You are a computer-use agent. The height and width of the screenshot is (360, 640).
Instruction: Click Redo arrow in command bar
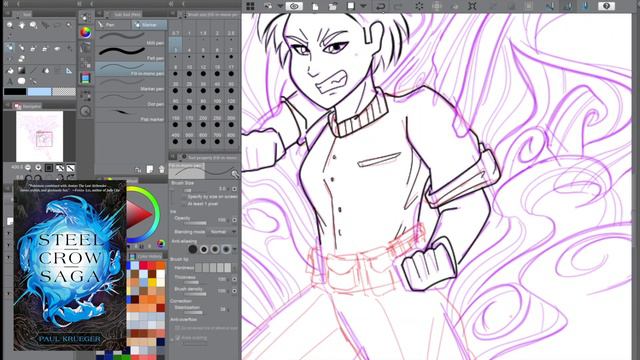click(398, 6)
